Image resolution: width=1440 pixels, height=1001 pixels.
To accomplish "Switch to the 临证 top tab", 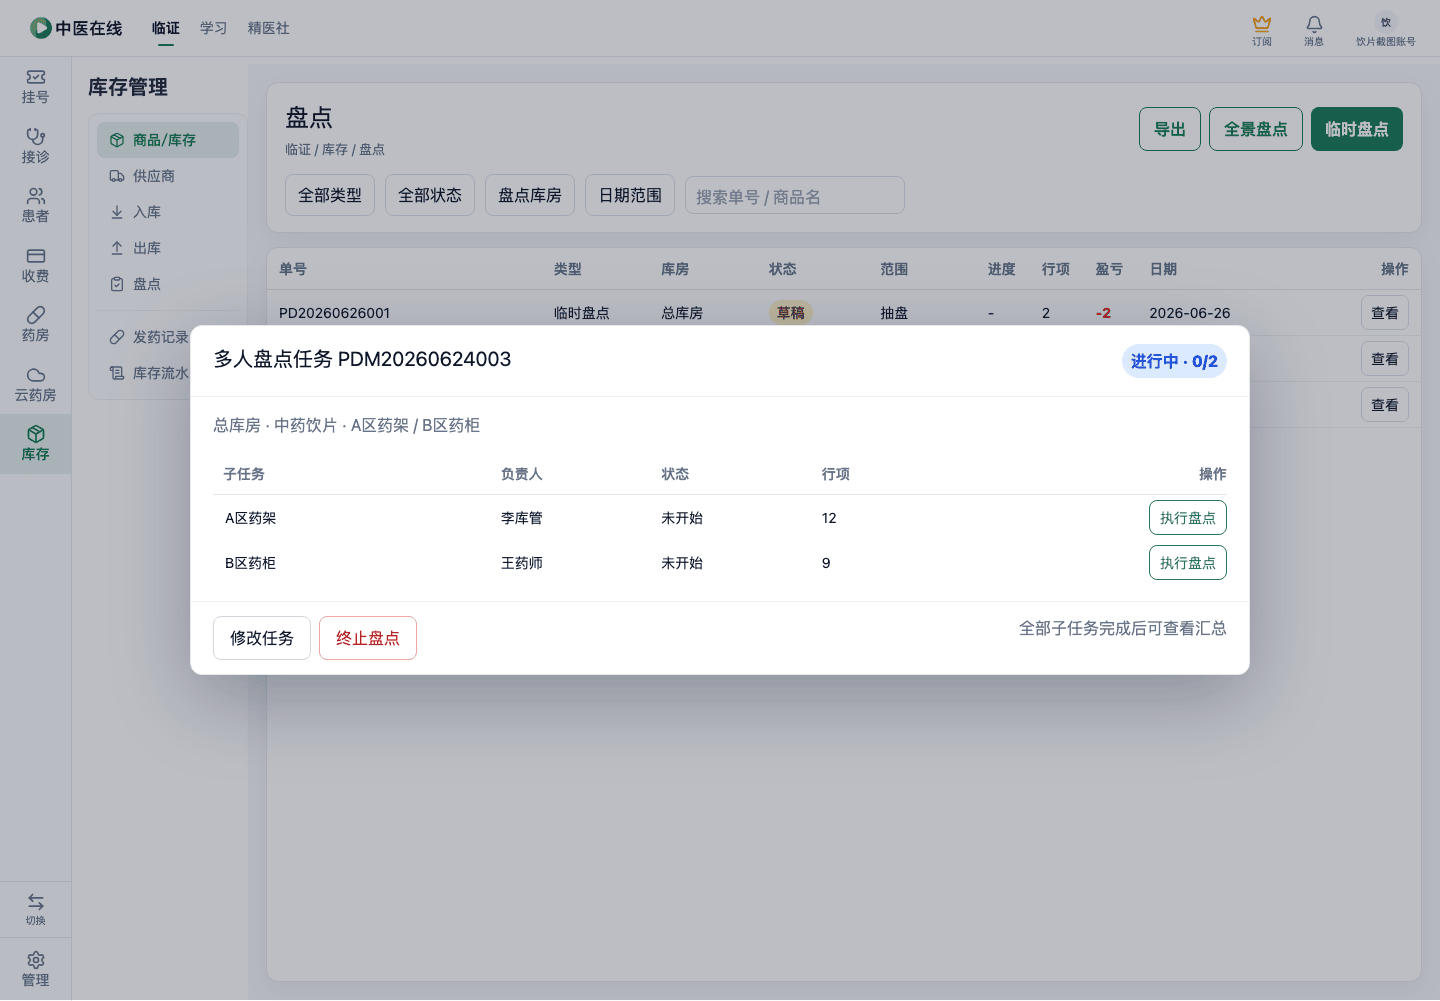I will (x=166, y=28).
